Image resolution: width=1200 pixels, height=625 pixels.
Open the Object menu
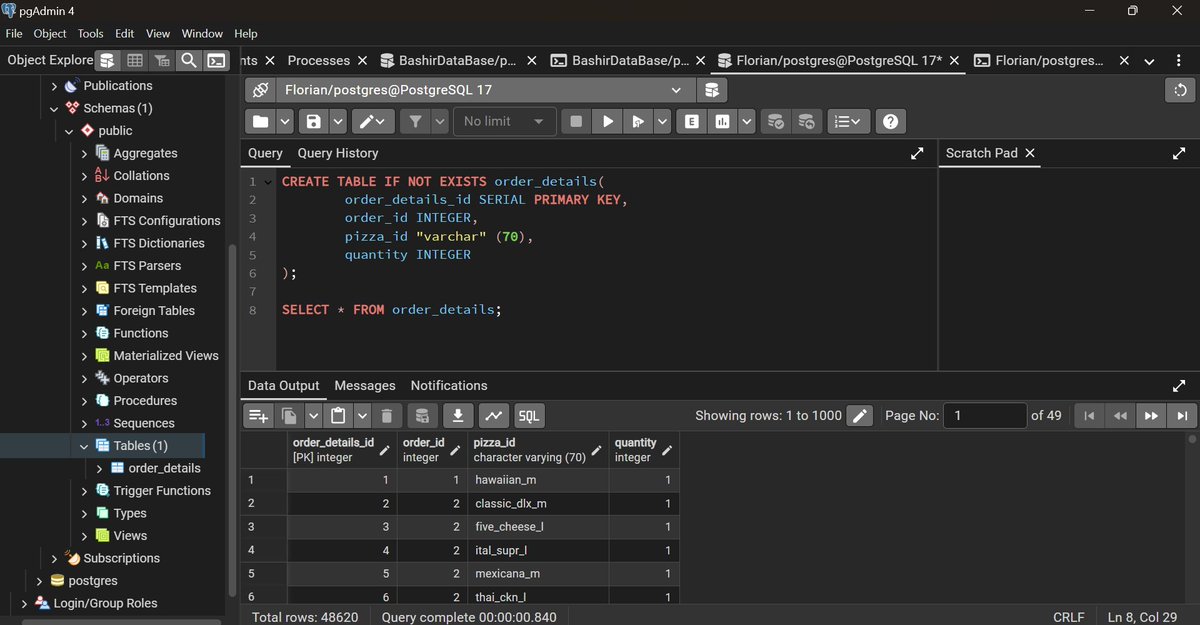[50, 33]
